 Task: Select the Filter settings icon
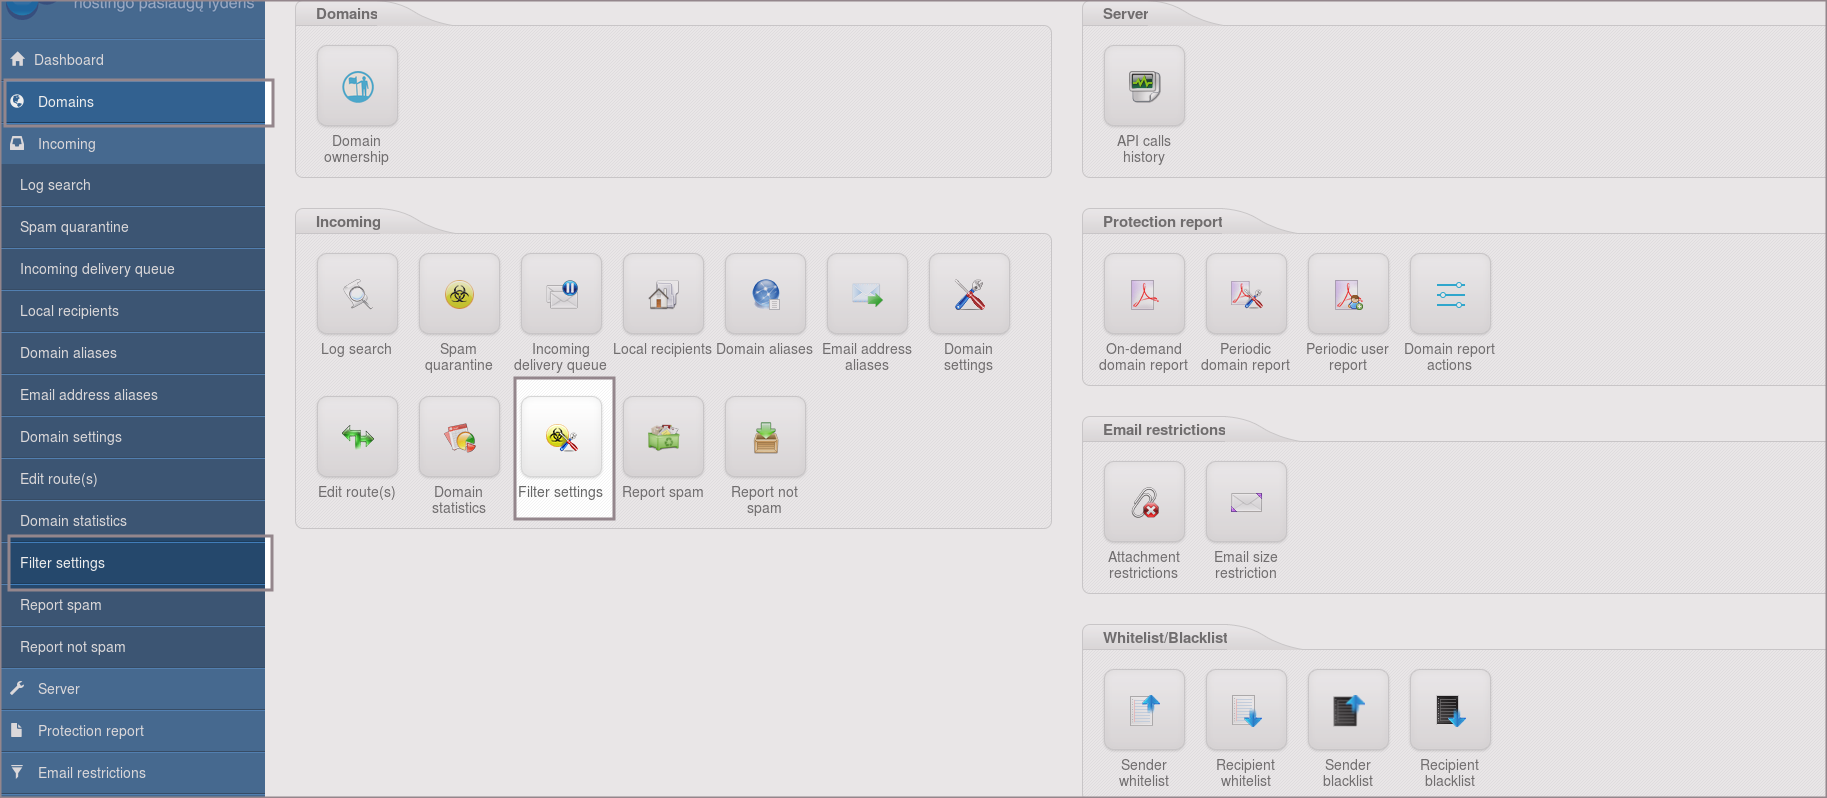coord(561,438)
